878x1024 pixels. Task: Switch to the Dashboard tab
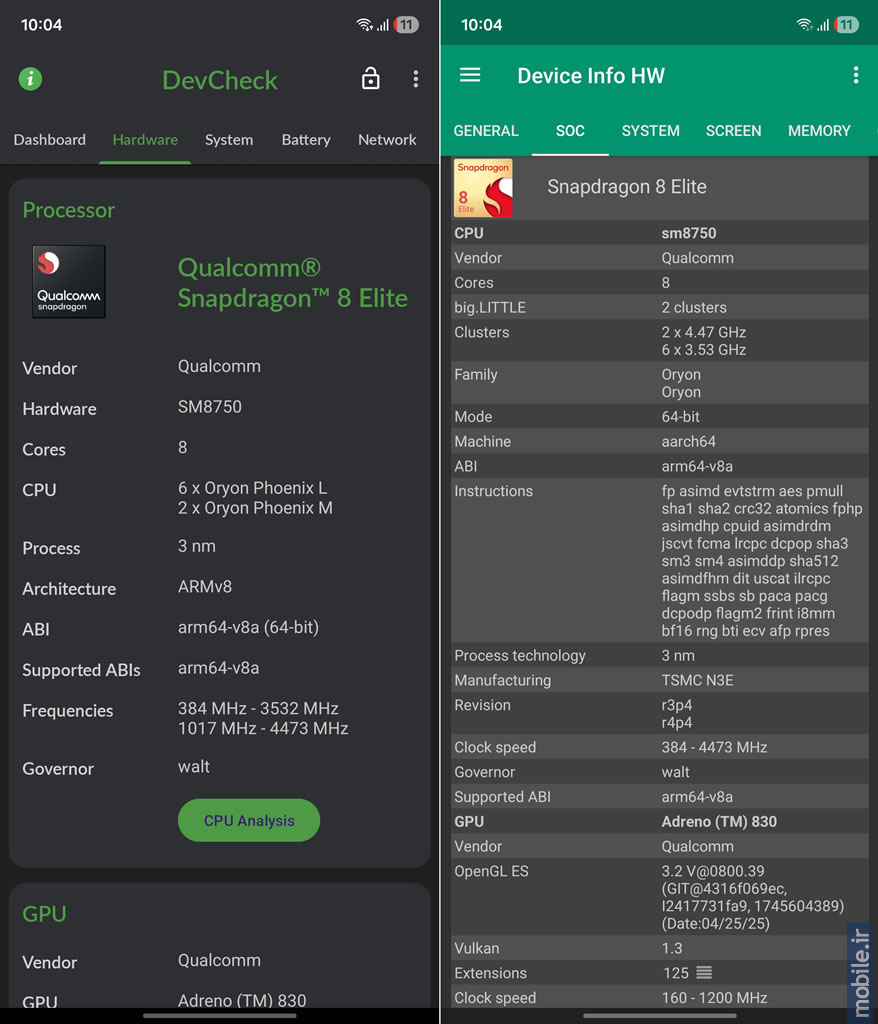click(50, 140)
